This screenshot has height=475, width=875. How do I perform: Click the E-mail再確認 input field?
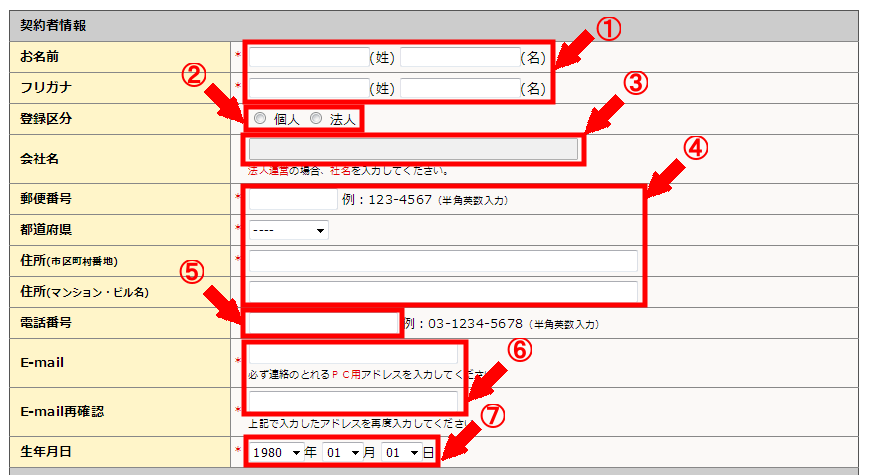(353, 401)
